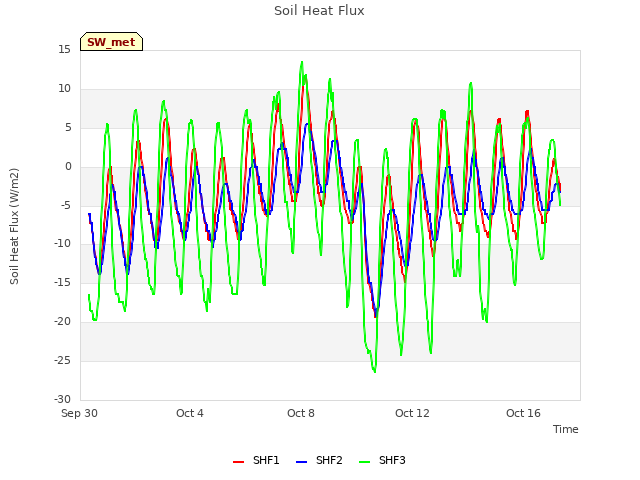Image resolution: width=640 pixels, height=480 pixels.
Task: Click the 10 y-axis tick label
Action: (x=64, y=89)
